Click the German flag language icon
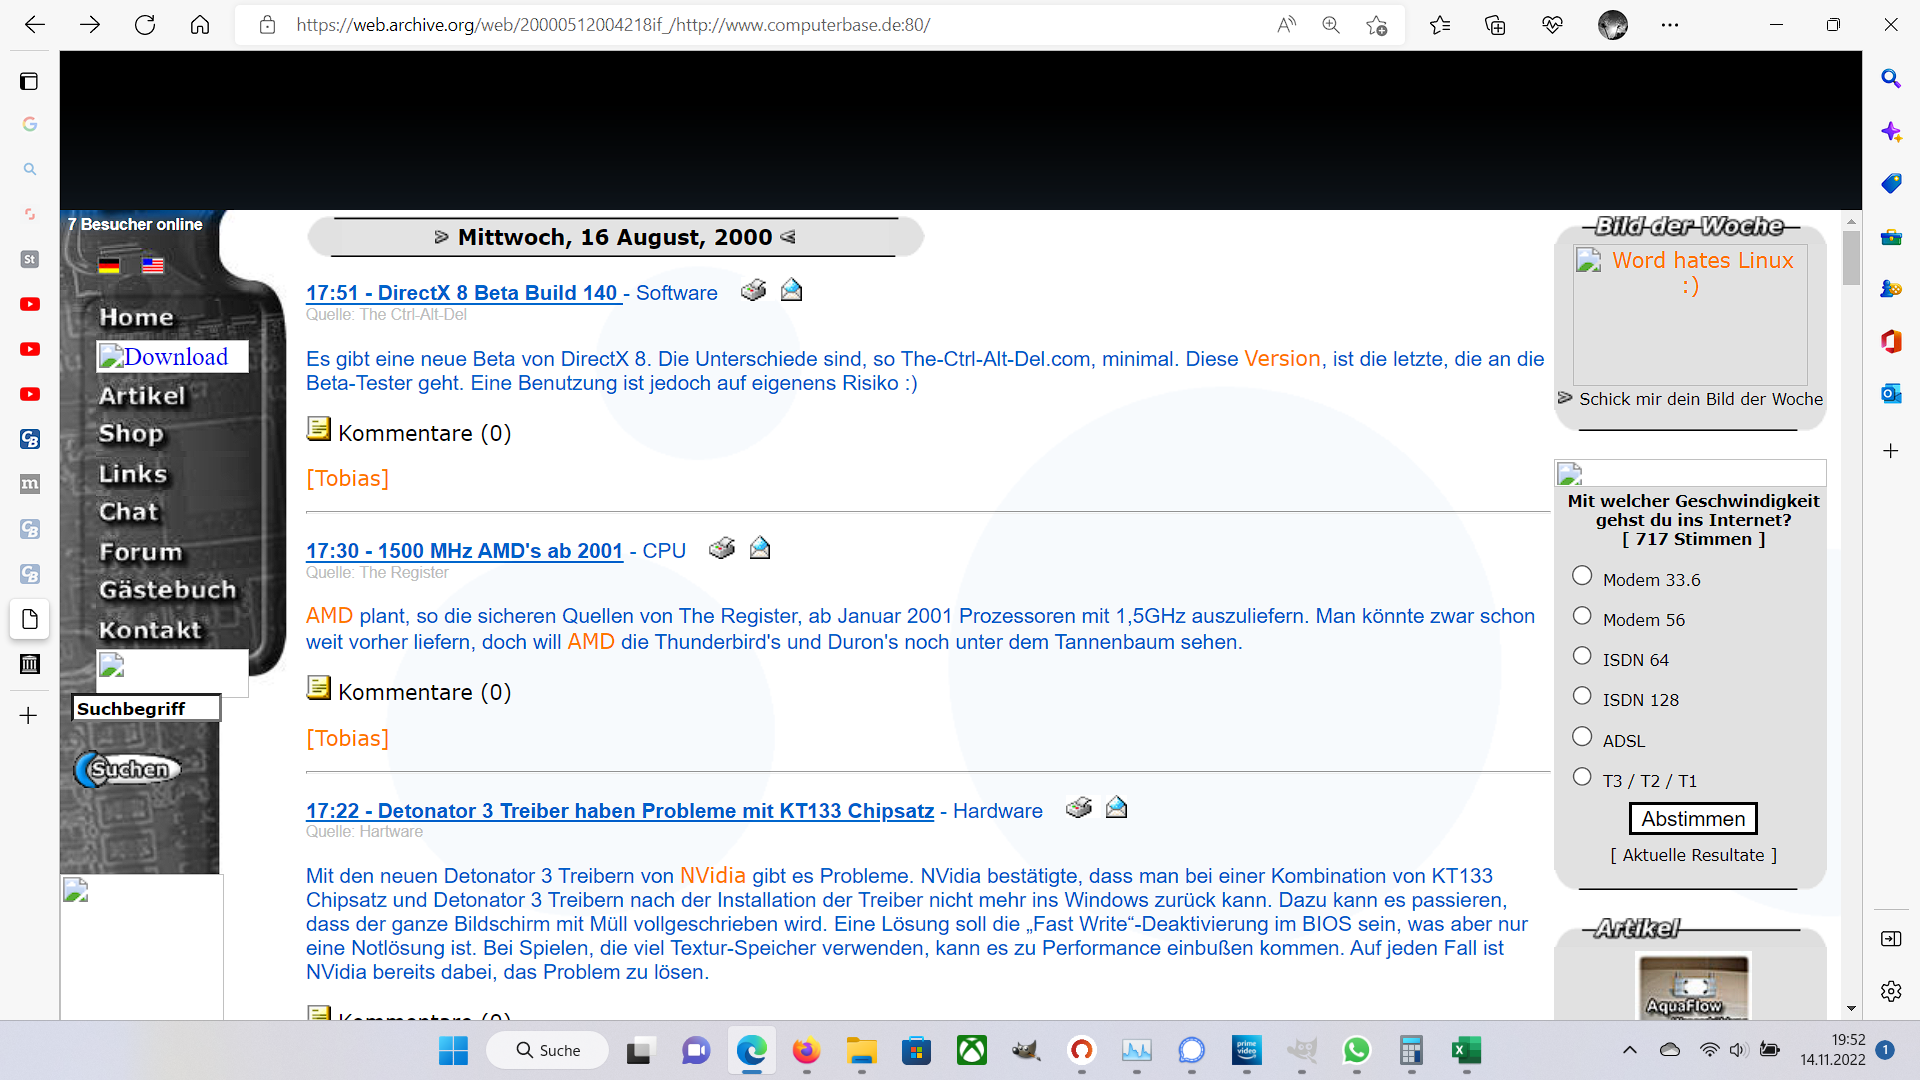The image size is (1920, 1080). (109, 266)
